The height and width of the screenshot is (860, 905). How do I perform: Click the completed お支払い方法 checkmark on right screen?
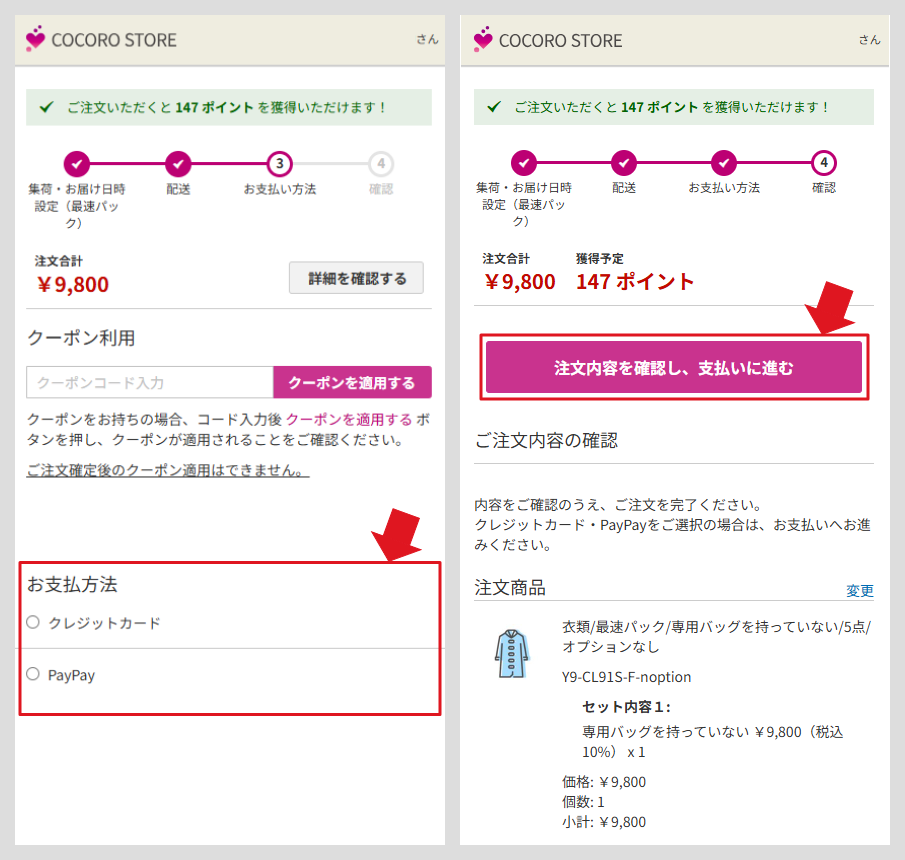(723, 163)
